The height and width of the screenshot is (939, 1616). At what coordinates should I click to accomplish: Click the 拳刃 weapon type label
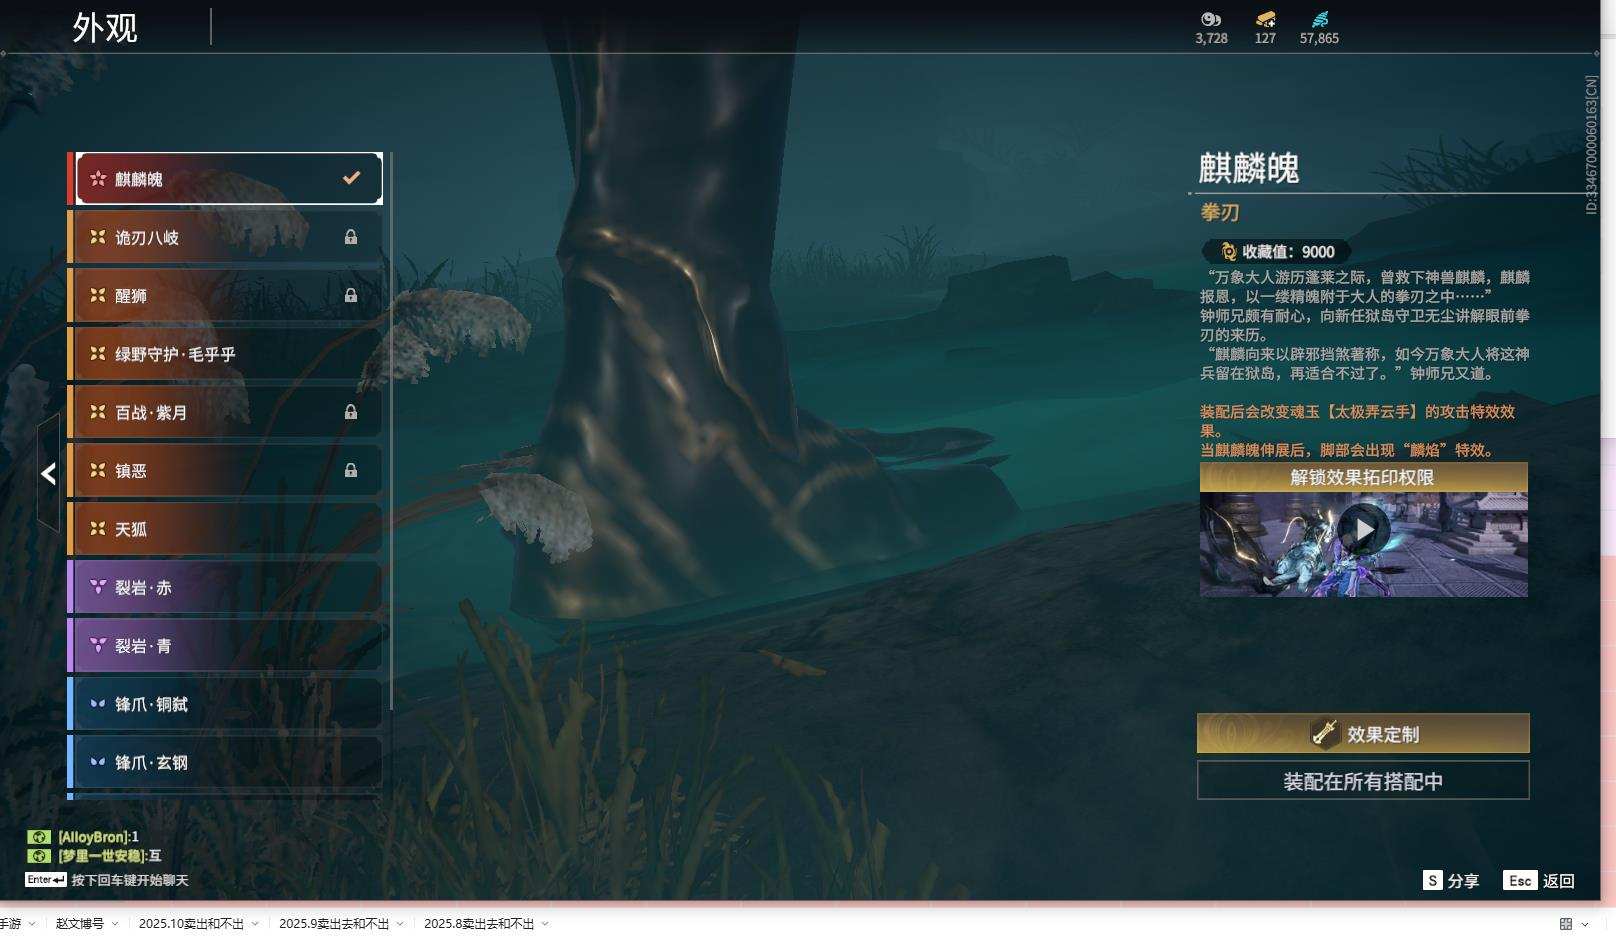click(1220, 212)
